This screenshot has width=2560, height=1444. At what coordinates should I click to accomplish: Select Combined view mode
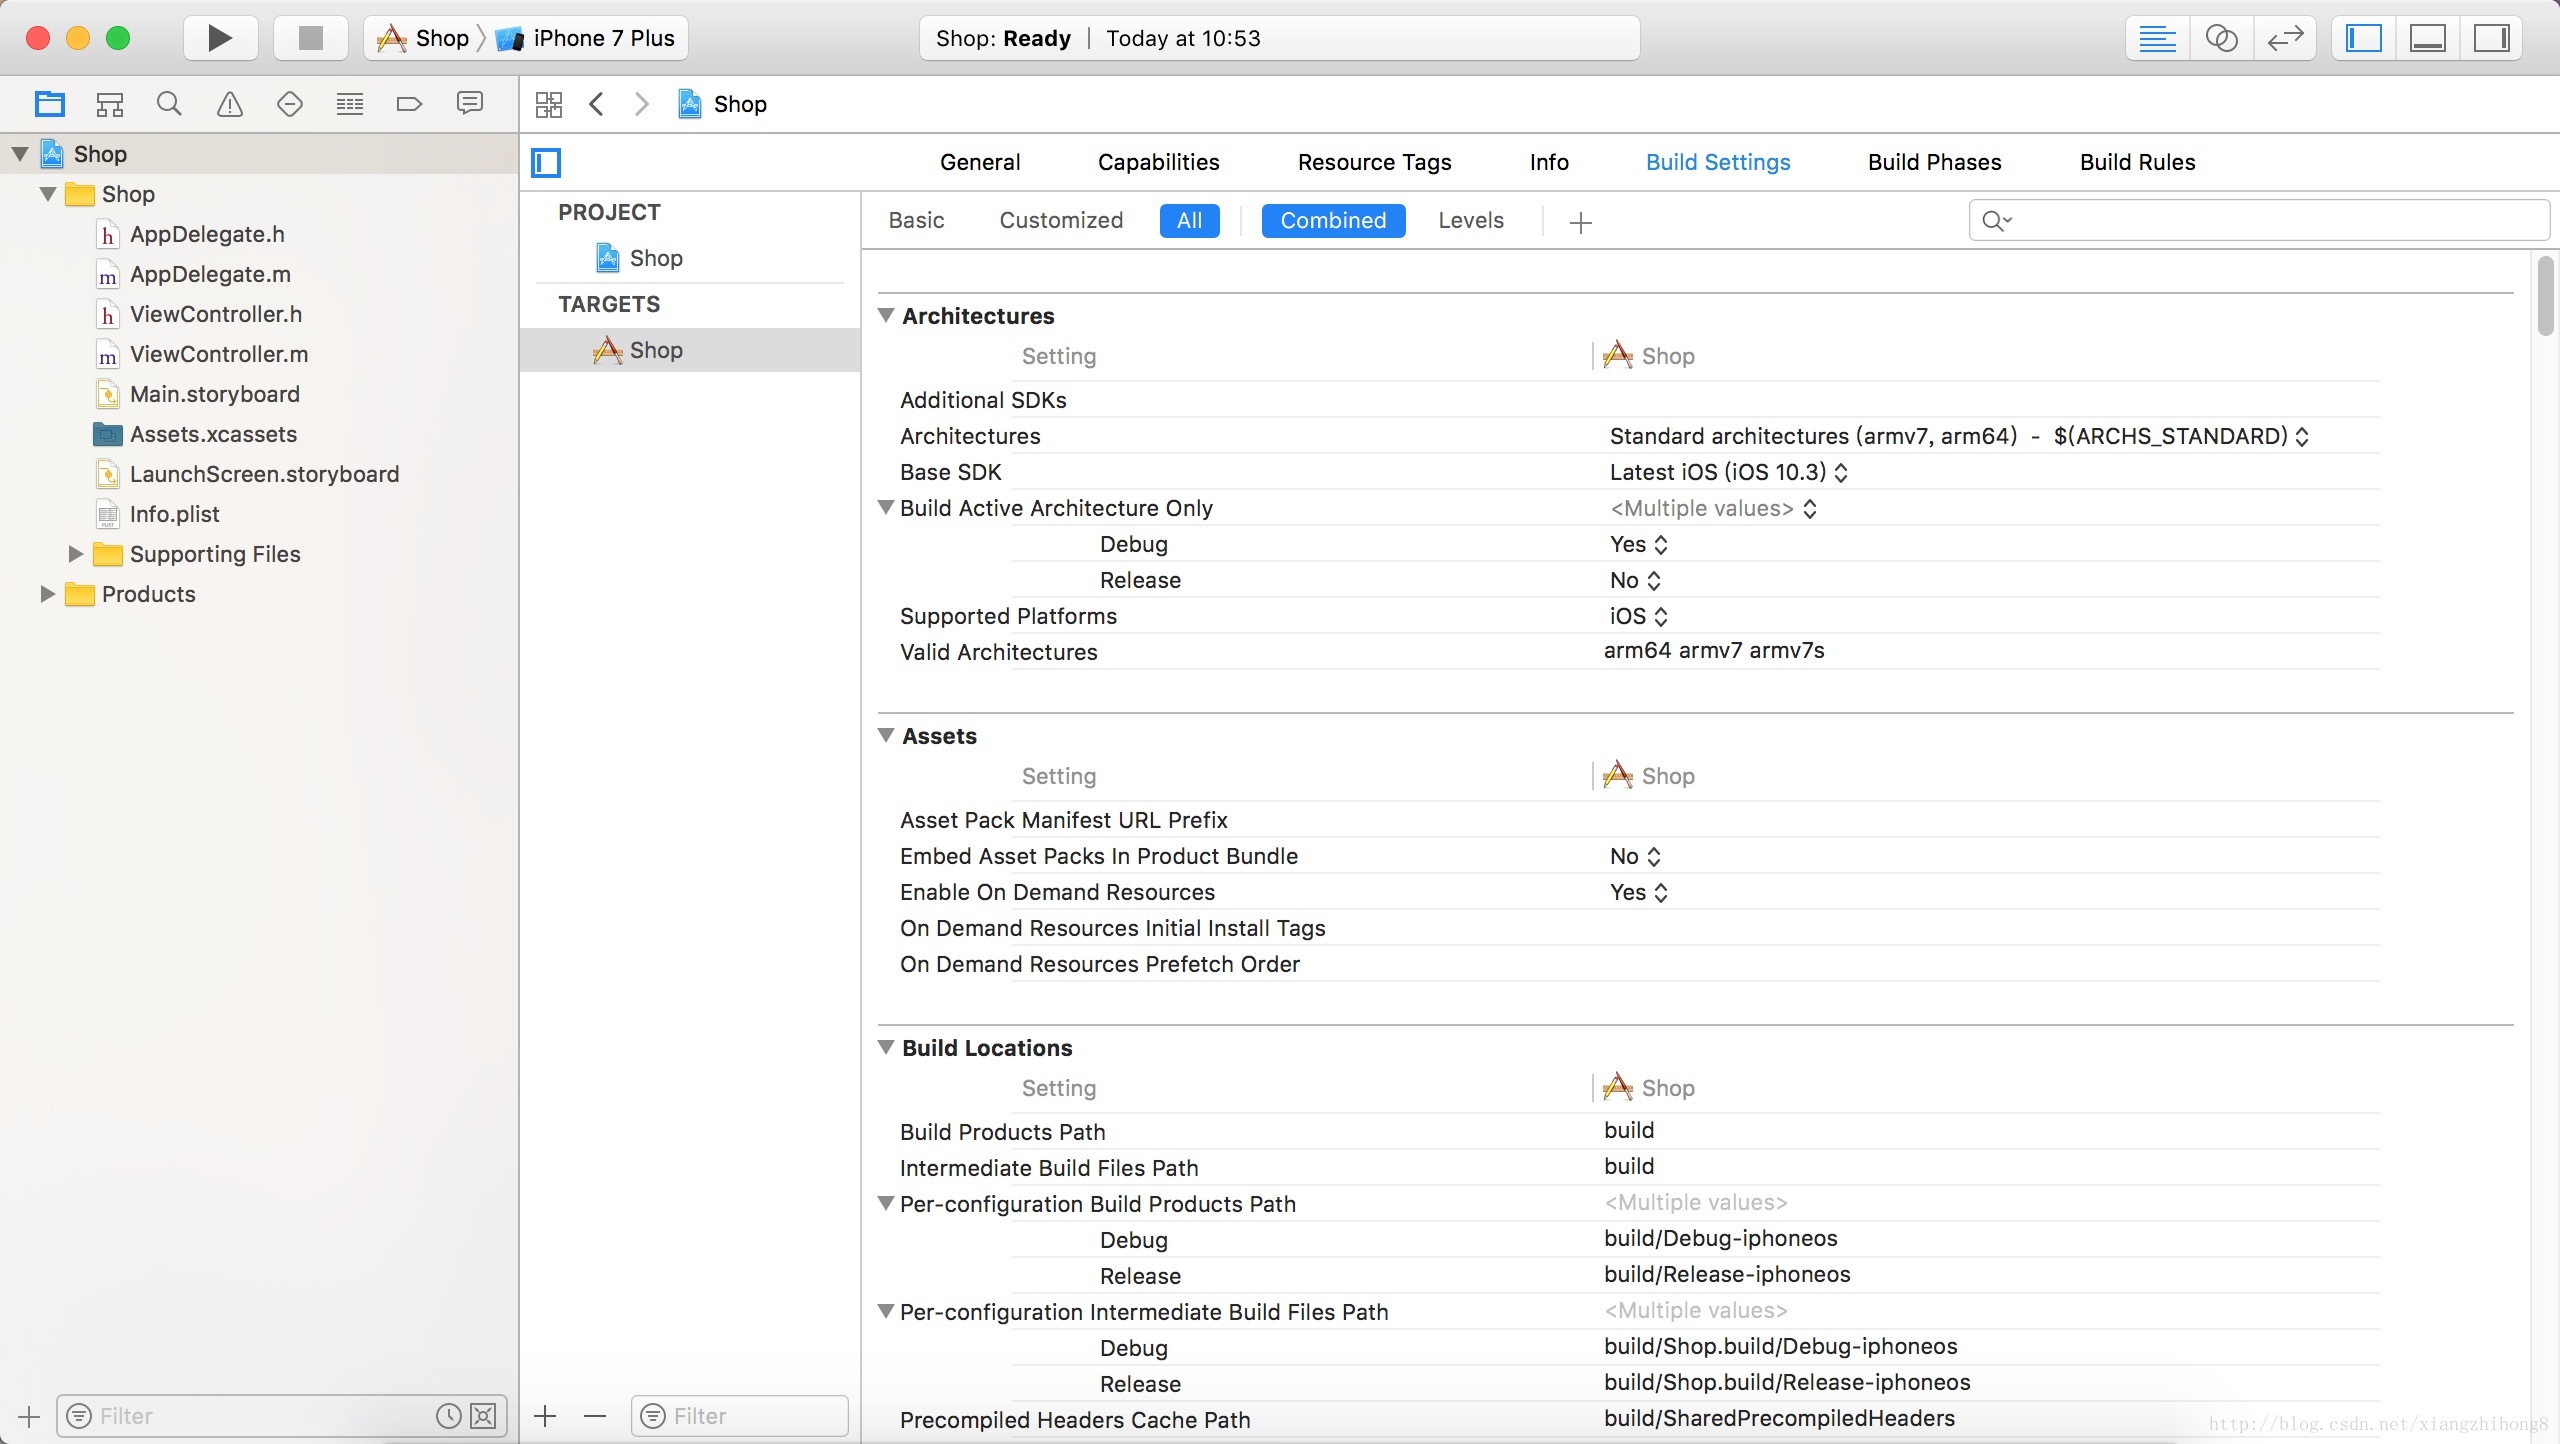point(1333,220)
